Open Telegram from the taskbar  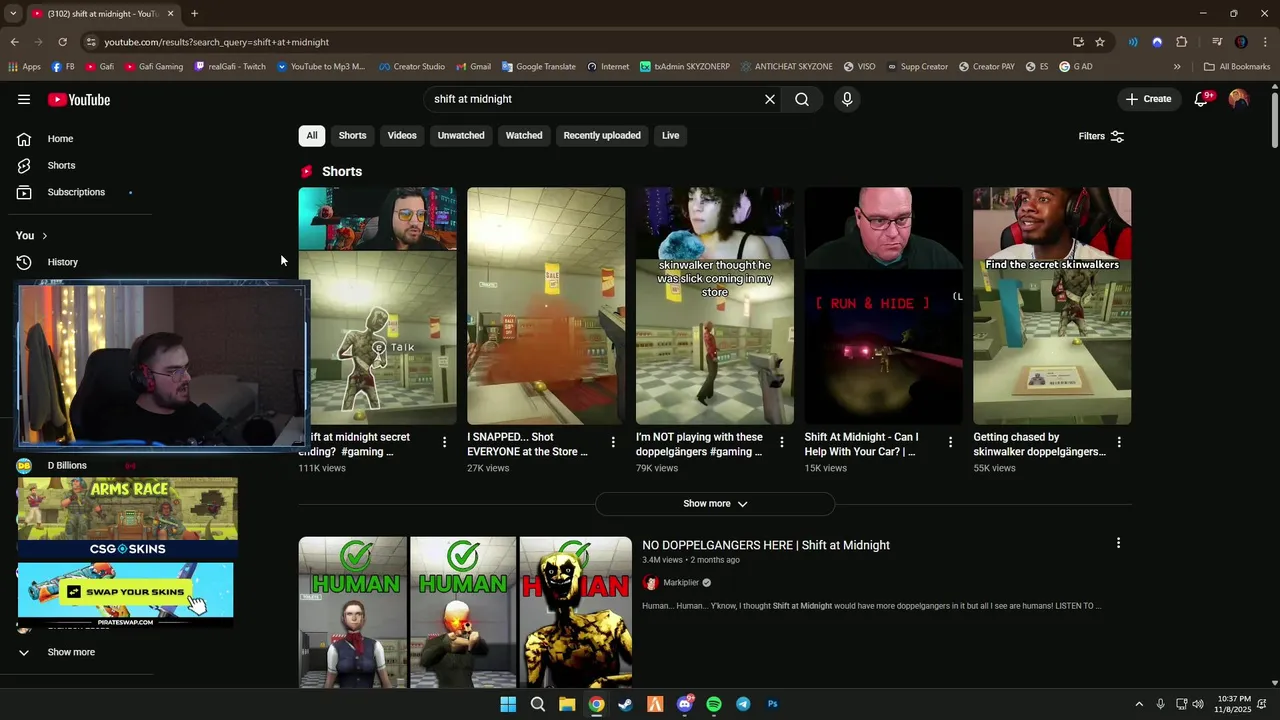pyautogui.click(x=743, y=704)
